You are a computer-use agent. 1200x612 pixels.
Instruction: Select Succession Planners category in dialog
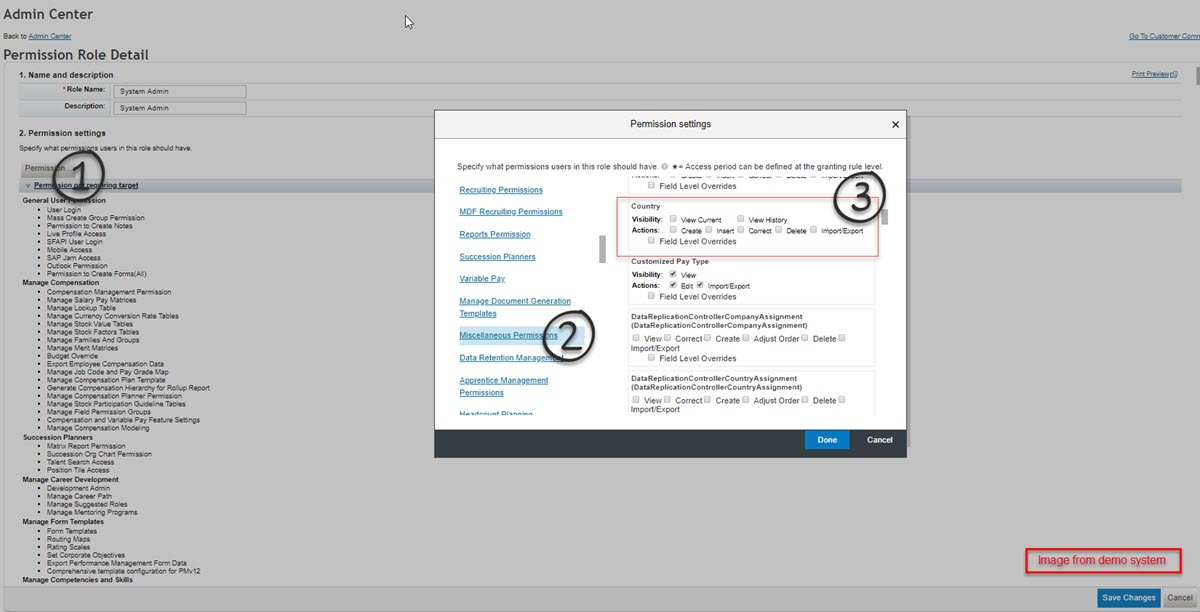(497, 257)
